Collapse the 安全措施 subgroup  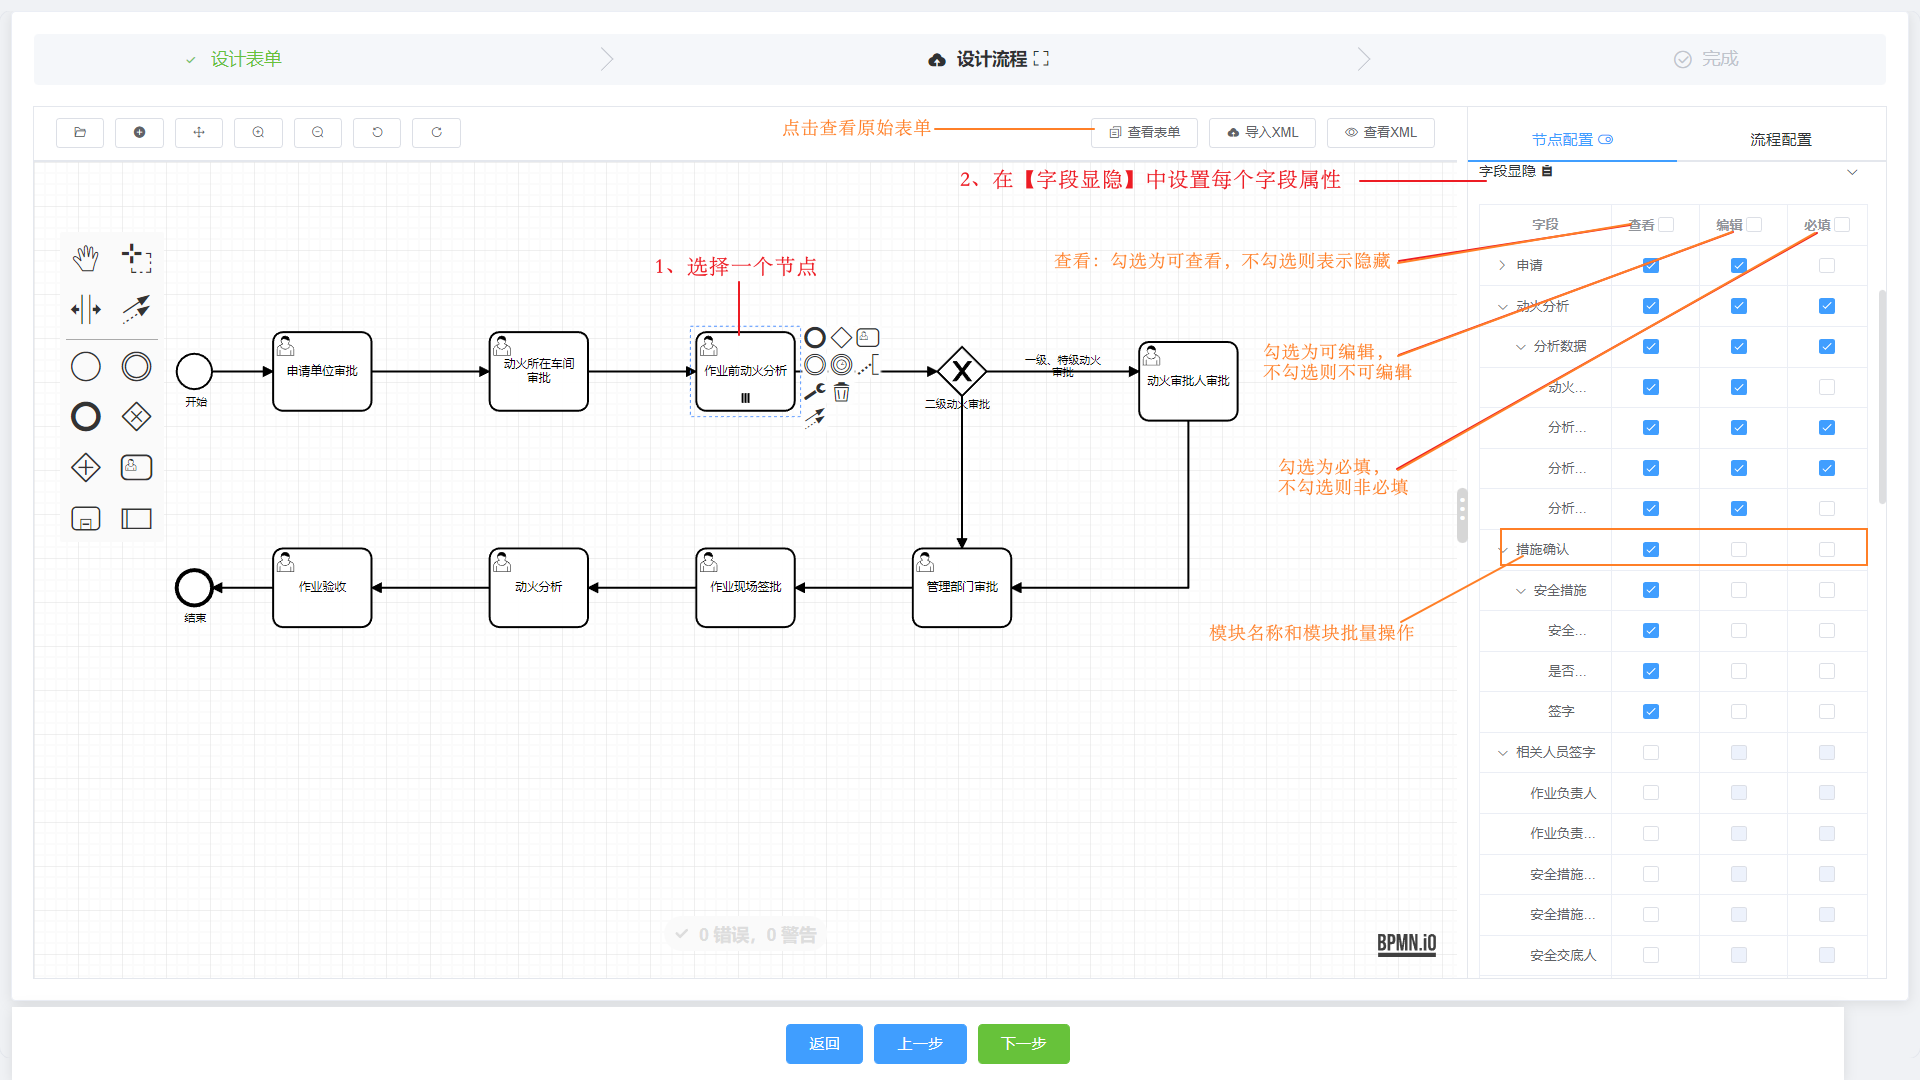1520,591
